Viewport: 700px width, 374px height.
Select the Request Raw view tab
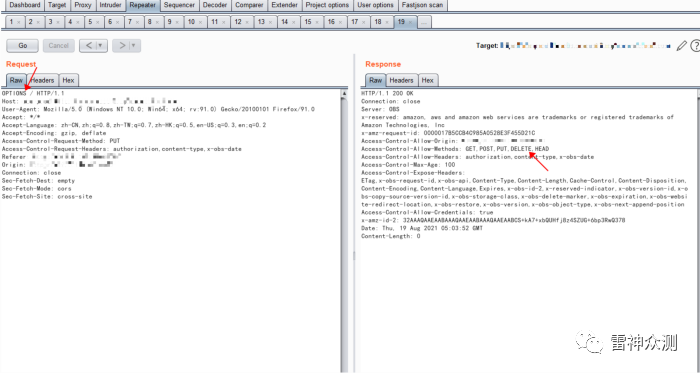16,80
